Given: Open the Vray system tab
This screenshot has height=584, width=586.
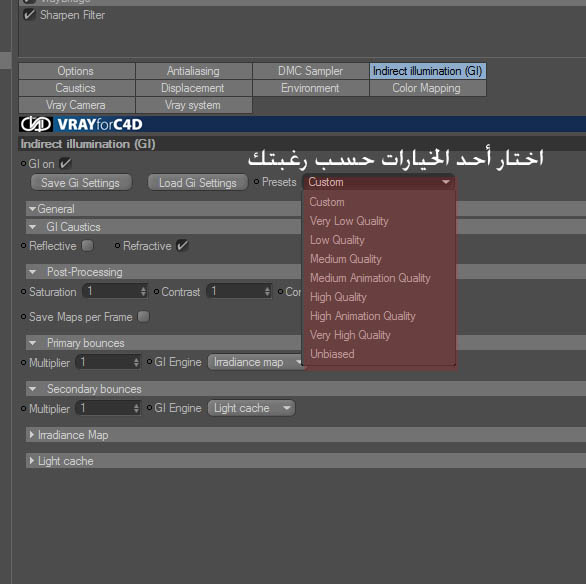Looking at the screenshot, I should [194, 105].
